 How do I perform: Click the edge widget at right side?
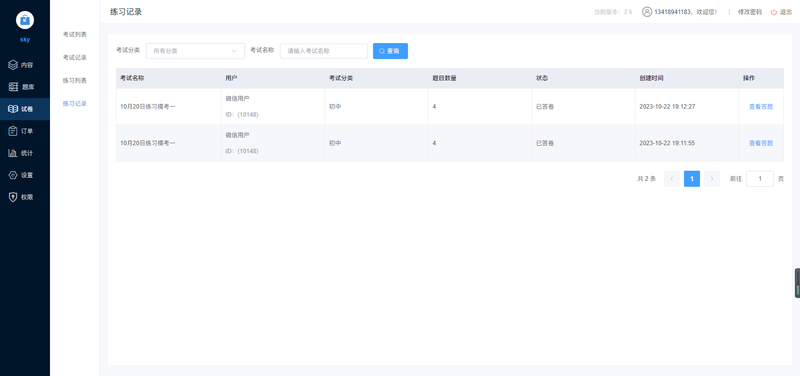point(797,283)
